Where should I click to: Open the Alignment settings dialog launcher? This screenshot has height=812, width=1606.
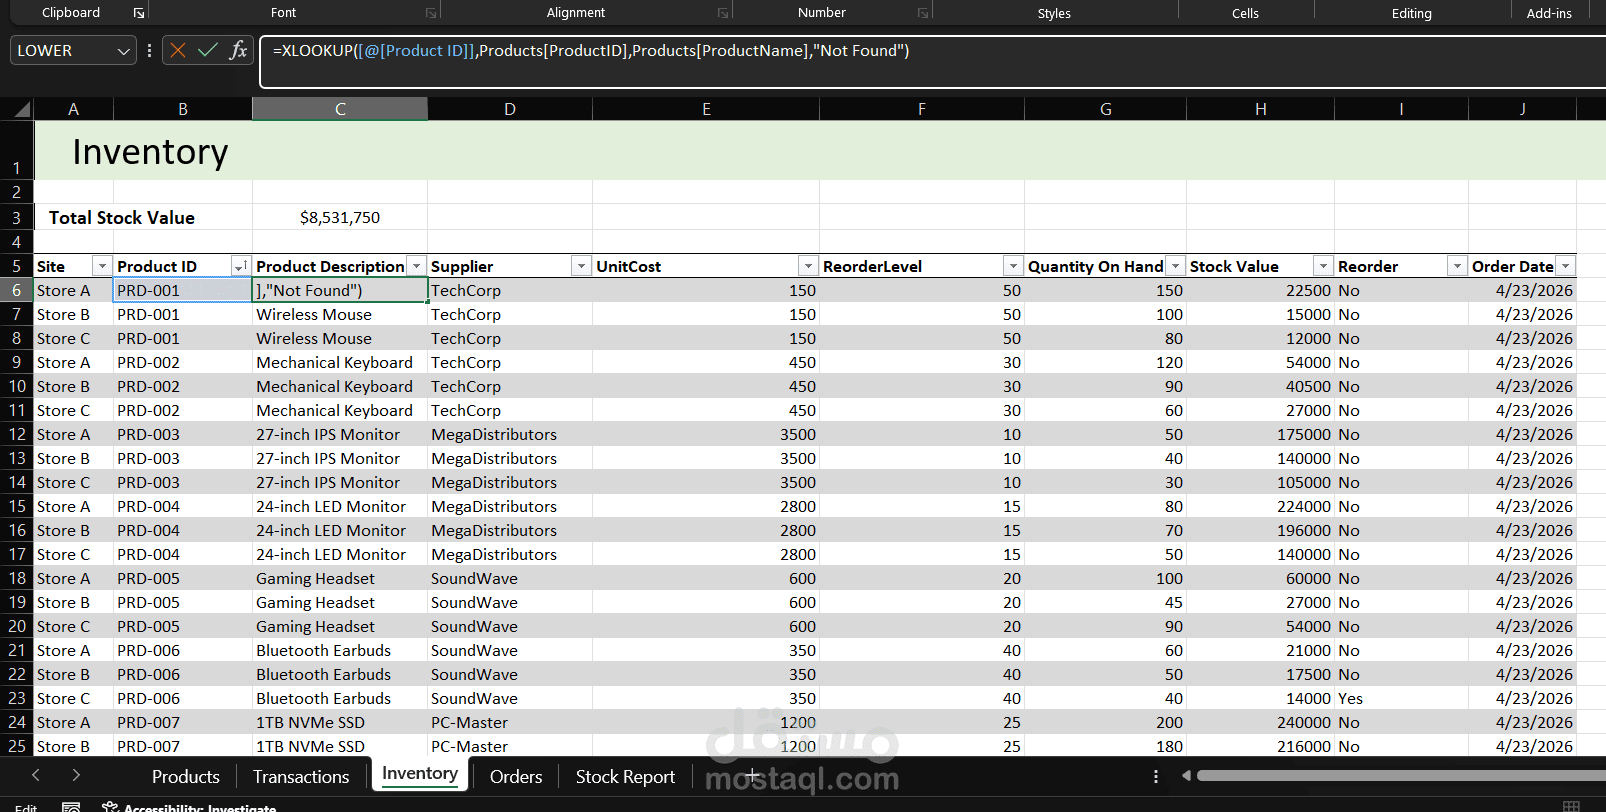[x=722, y=13]
